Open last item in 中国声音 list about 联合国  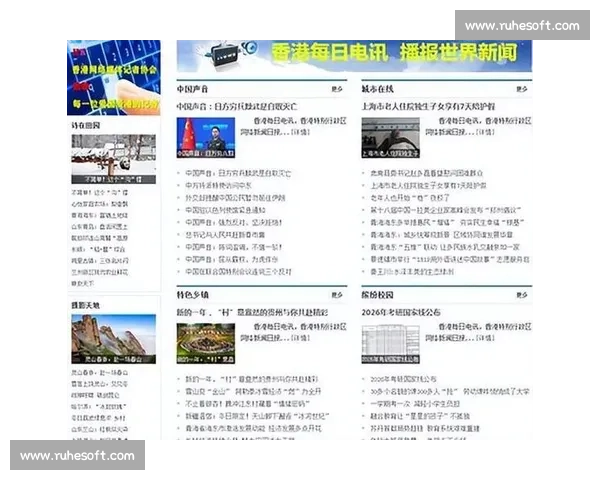point(238,272)
